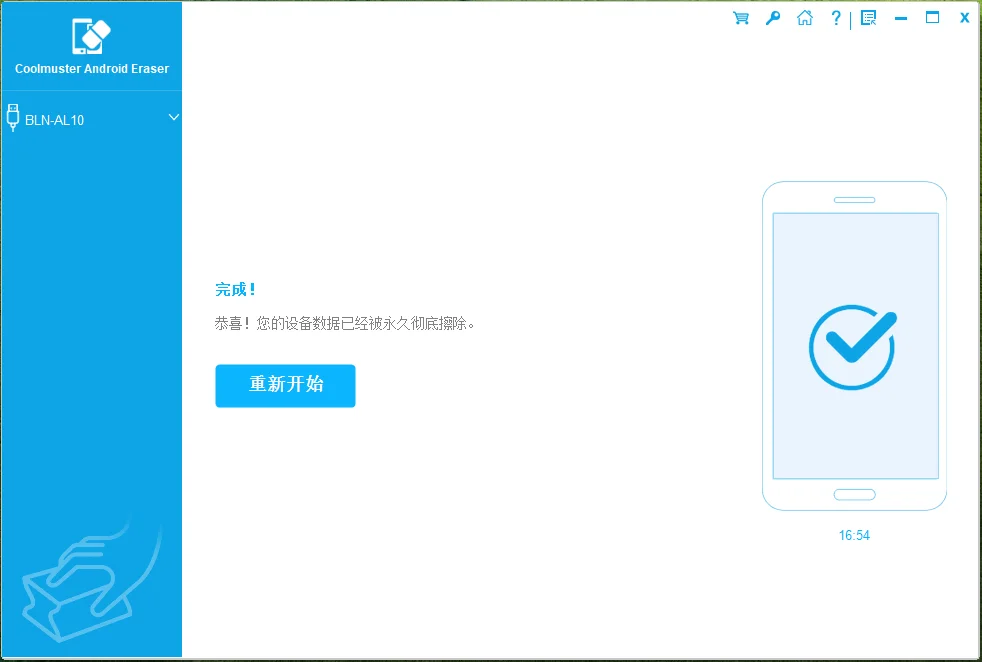The height and width of the screenshot is (662, 982).
Task: Click the Coolmuster Android Eraser logo
Action: pos(91,35)
